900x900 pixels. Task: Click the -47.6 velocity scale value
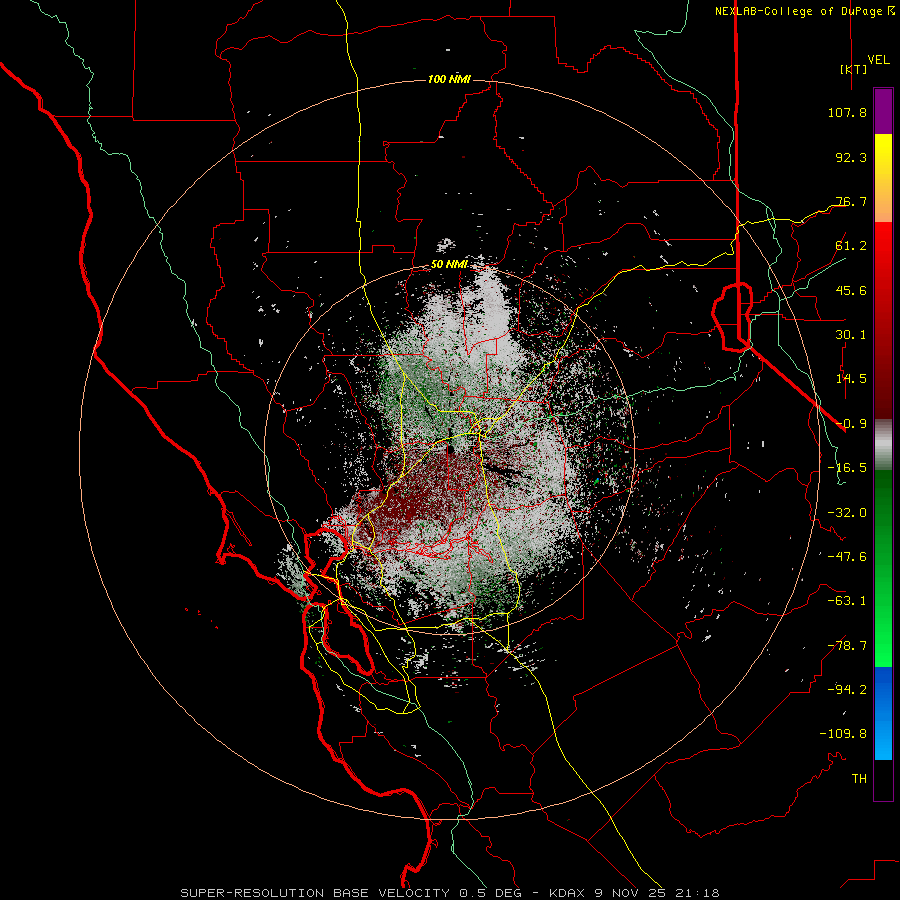847,557
